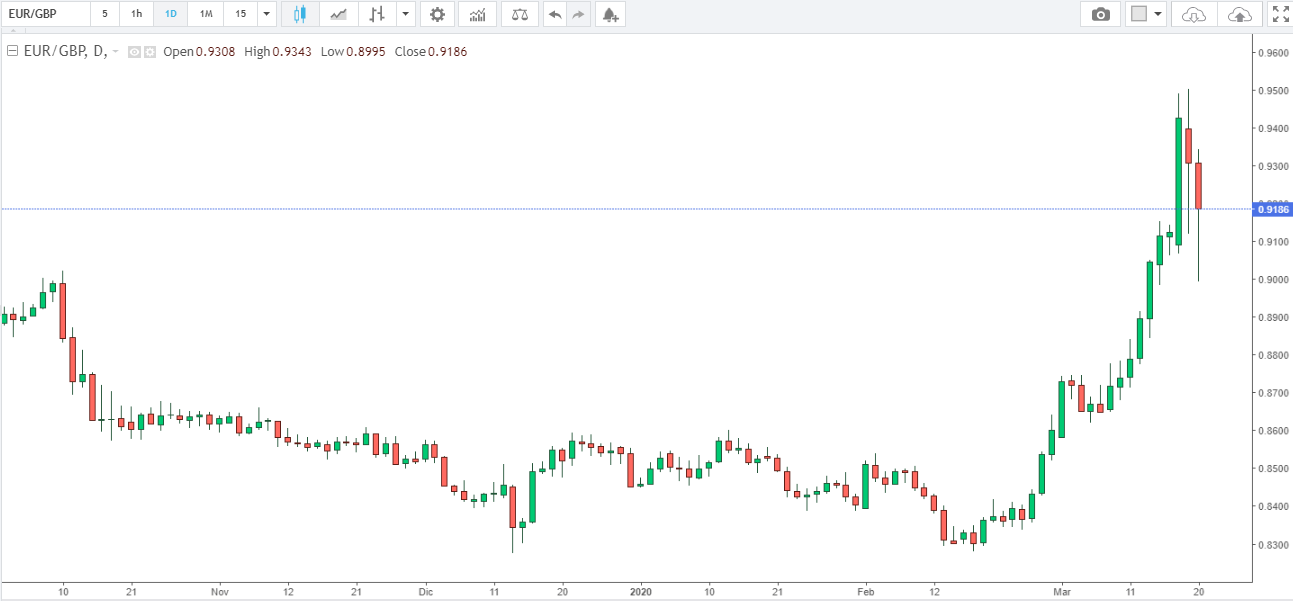Click the Close value 0.9186
Image resolution: width=1293 pixels, height=601 pixels.
point(446,51)
